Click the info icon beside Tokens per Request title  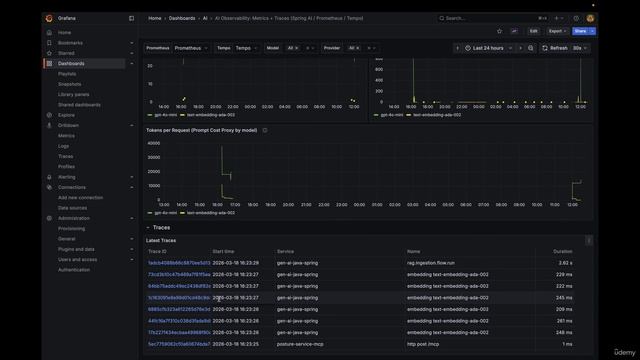[265, 130]
